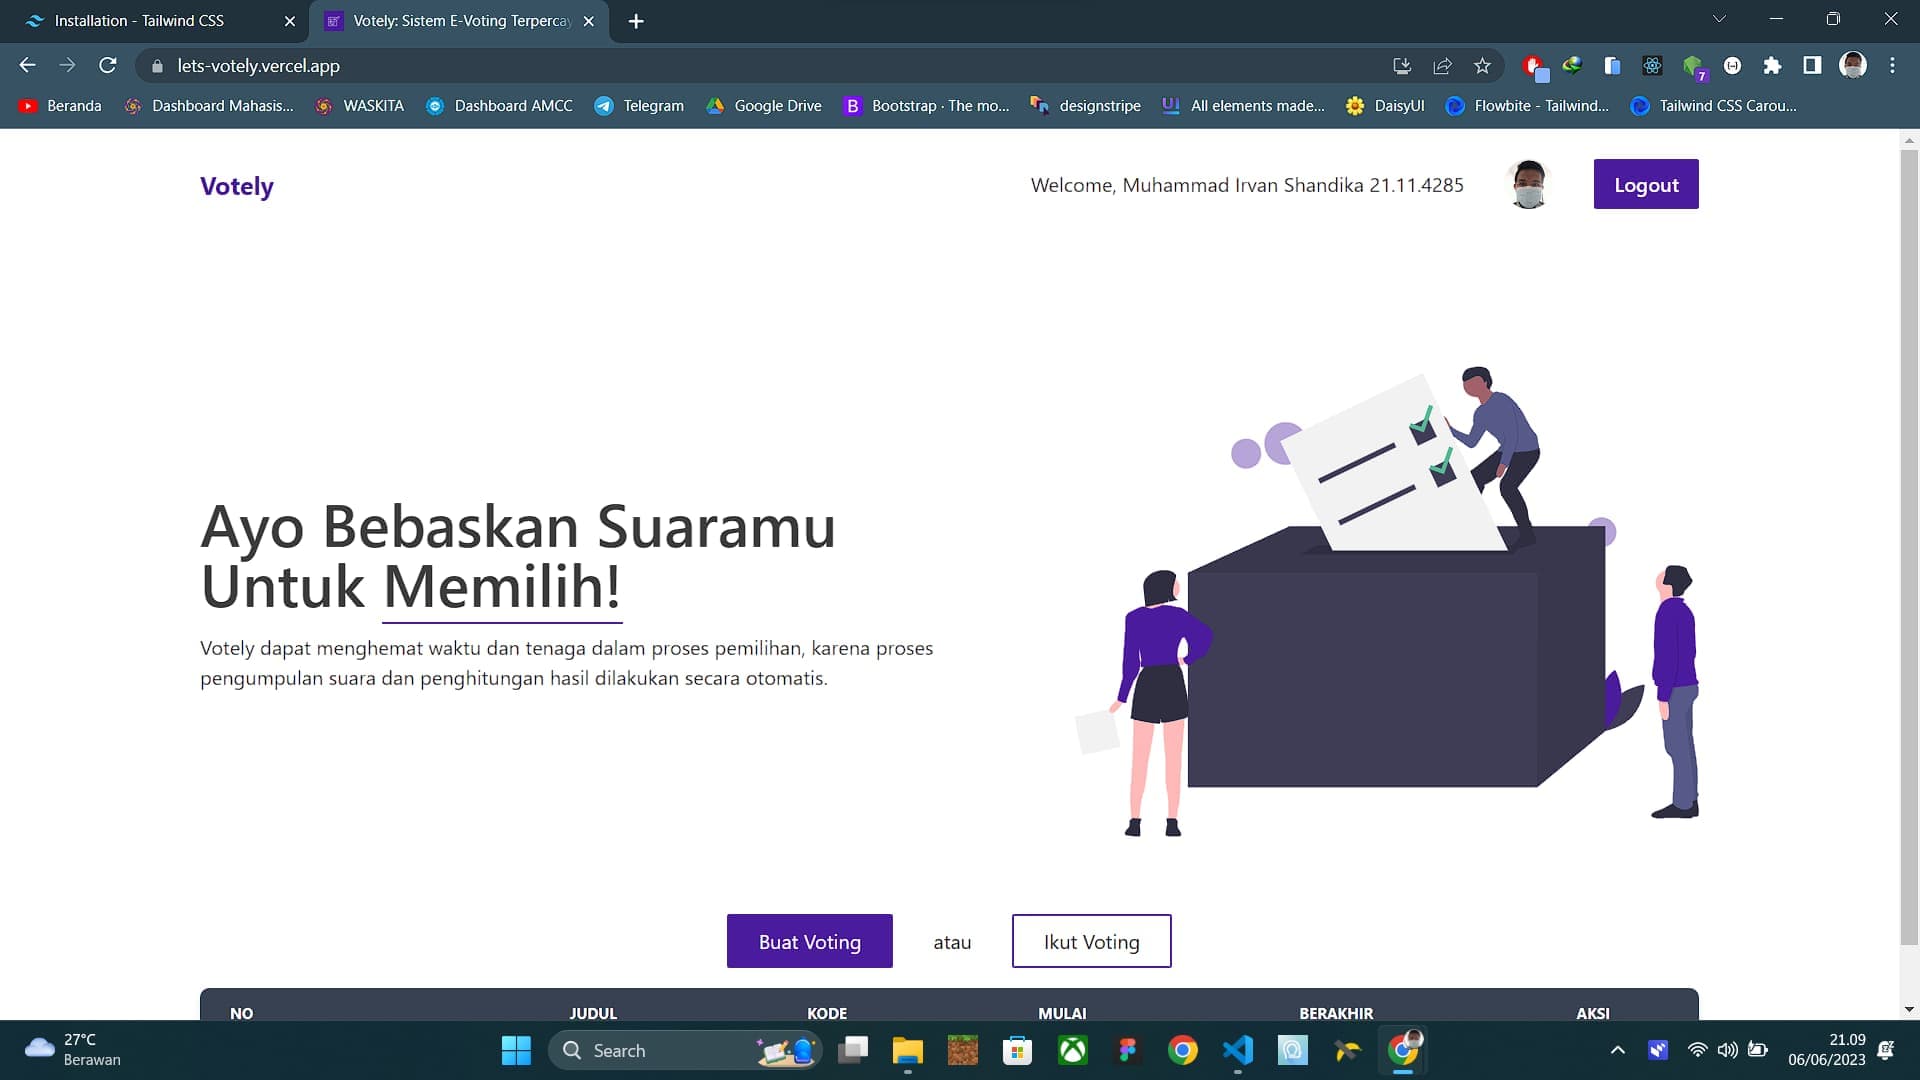The image size is (1920, 1080).
Task: Open Visual Studio Code from the taskbar
Action: [1238, 1050]
